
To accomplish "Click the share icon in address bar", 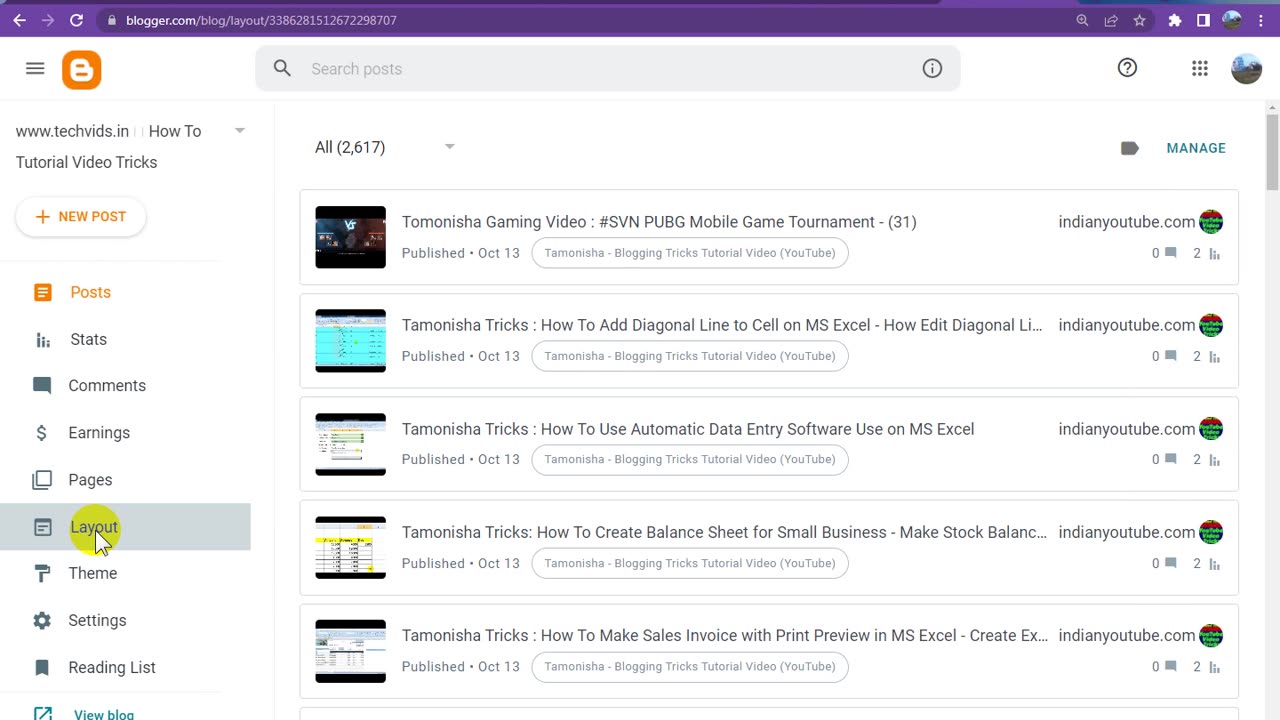I will click(x=1111, y=20).
